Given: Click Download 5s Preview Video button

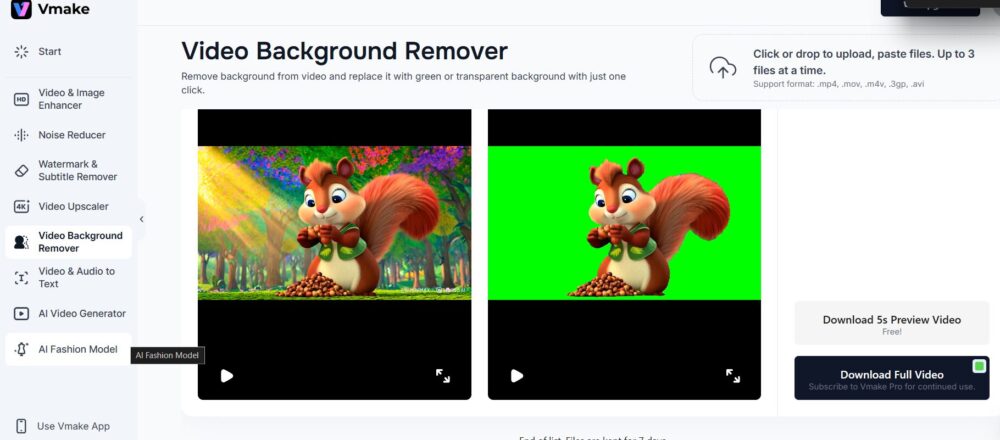Looking at the screenshot, I should point(892,323).
